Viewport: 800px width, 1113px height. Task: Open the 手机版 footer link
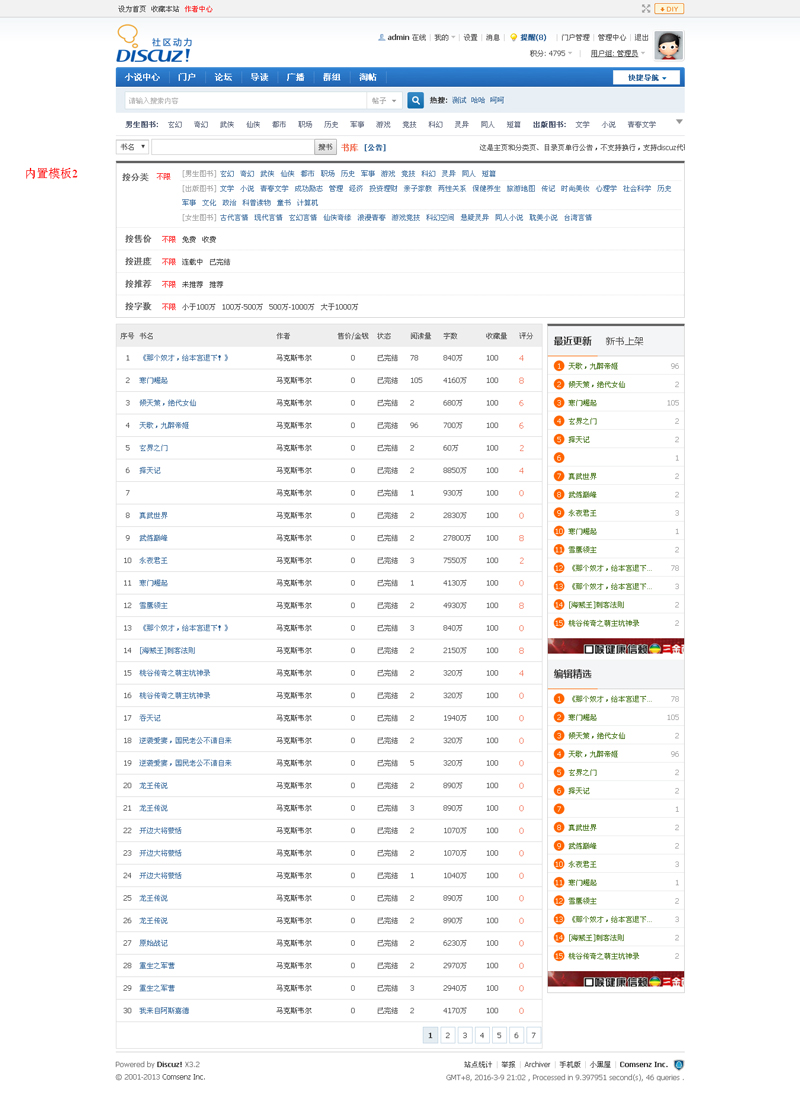point(570,1064)
